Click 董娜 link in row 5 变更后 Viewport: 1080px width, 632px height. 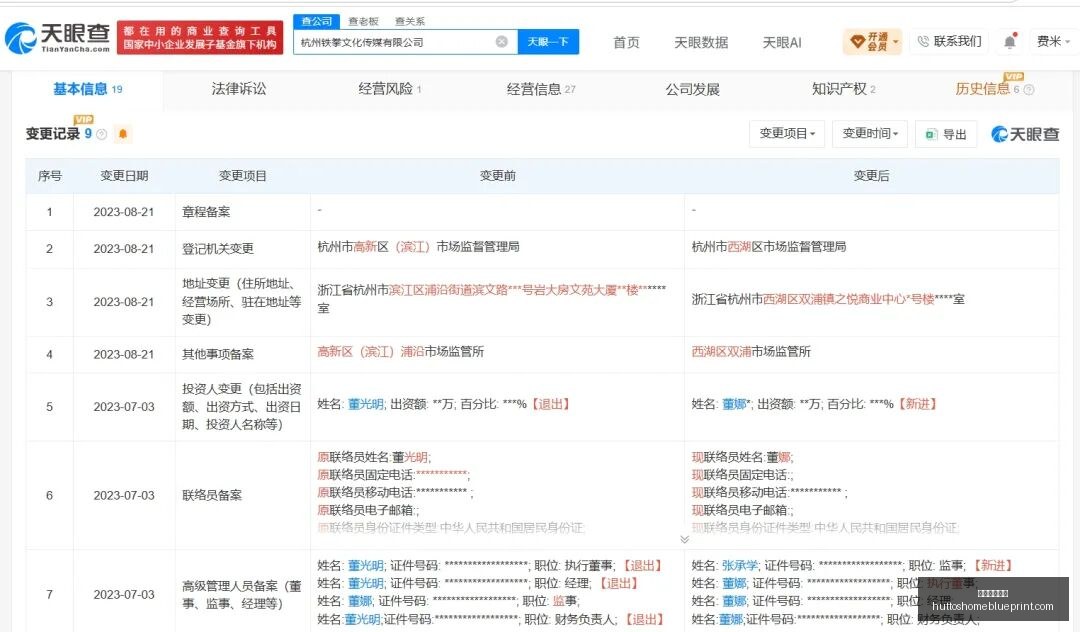(x=734, y=404)
